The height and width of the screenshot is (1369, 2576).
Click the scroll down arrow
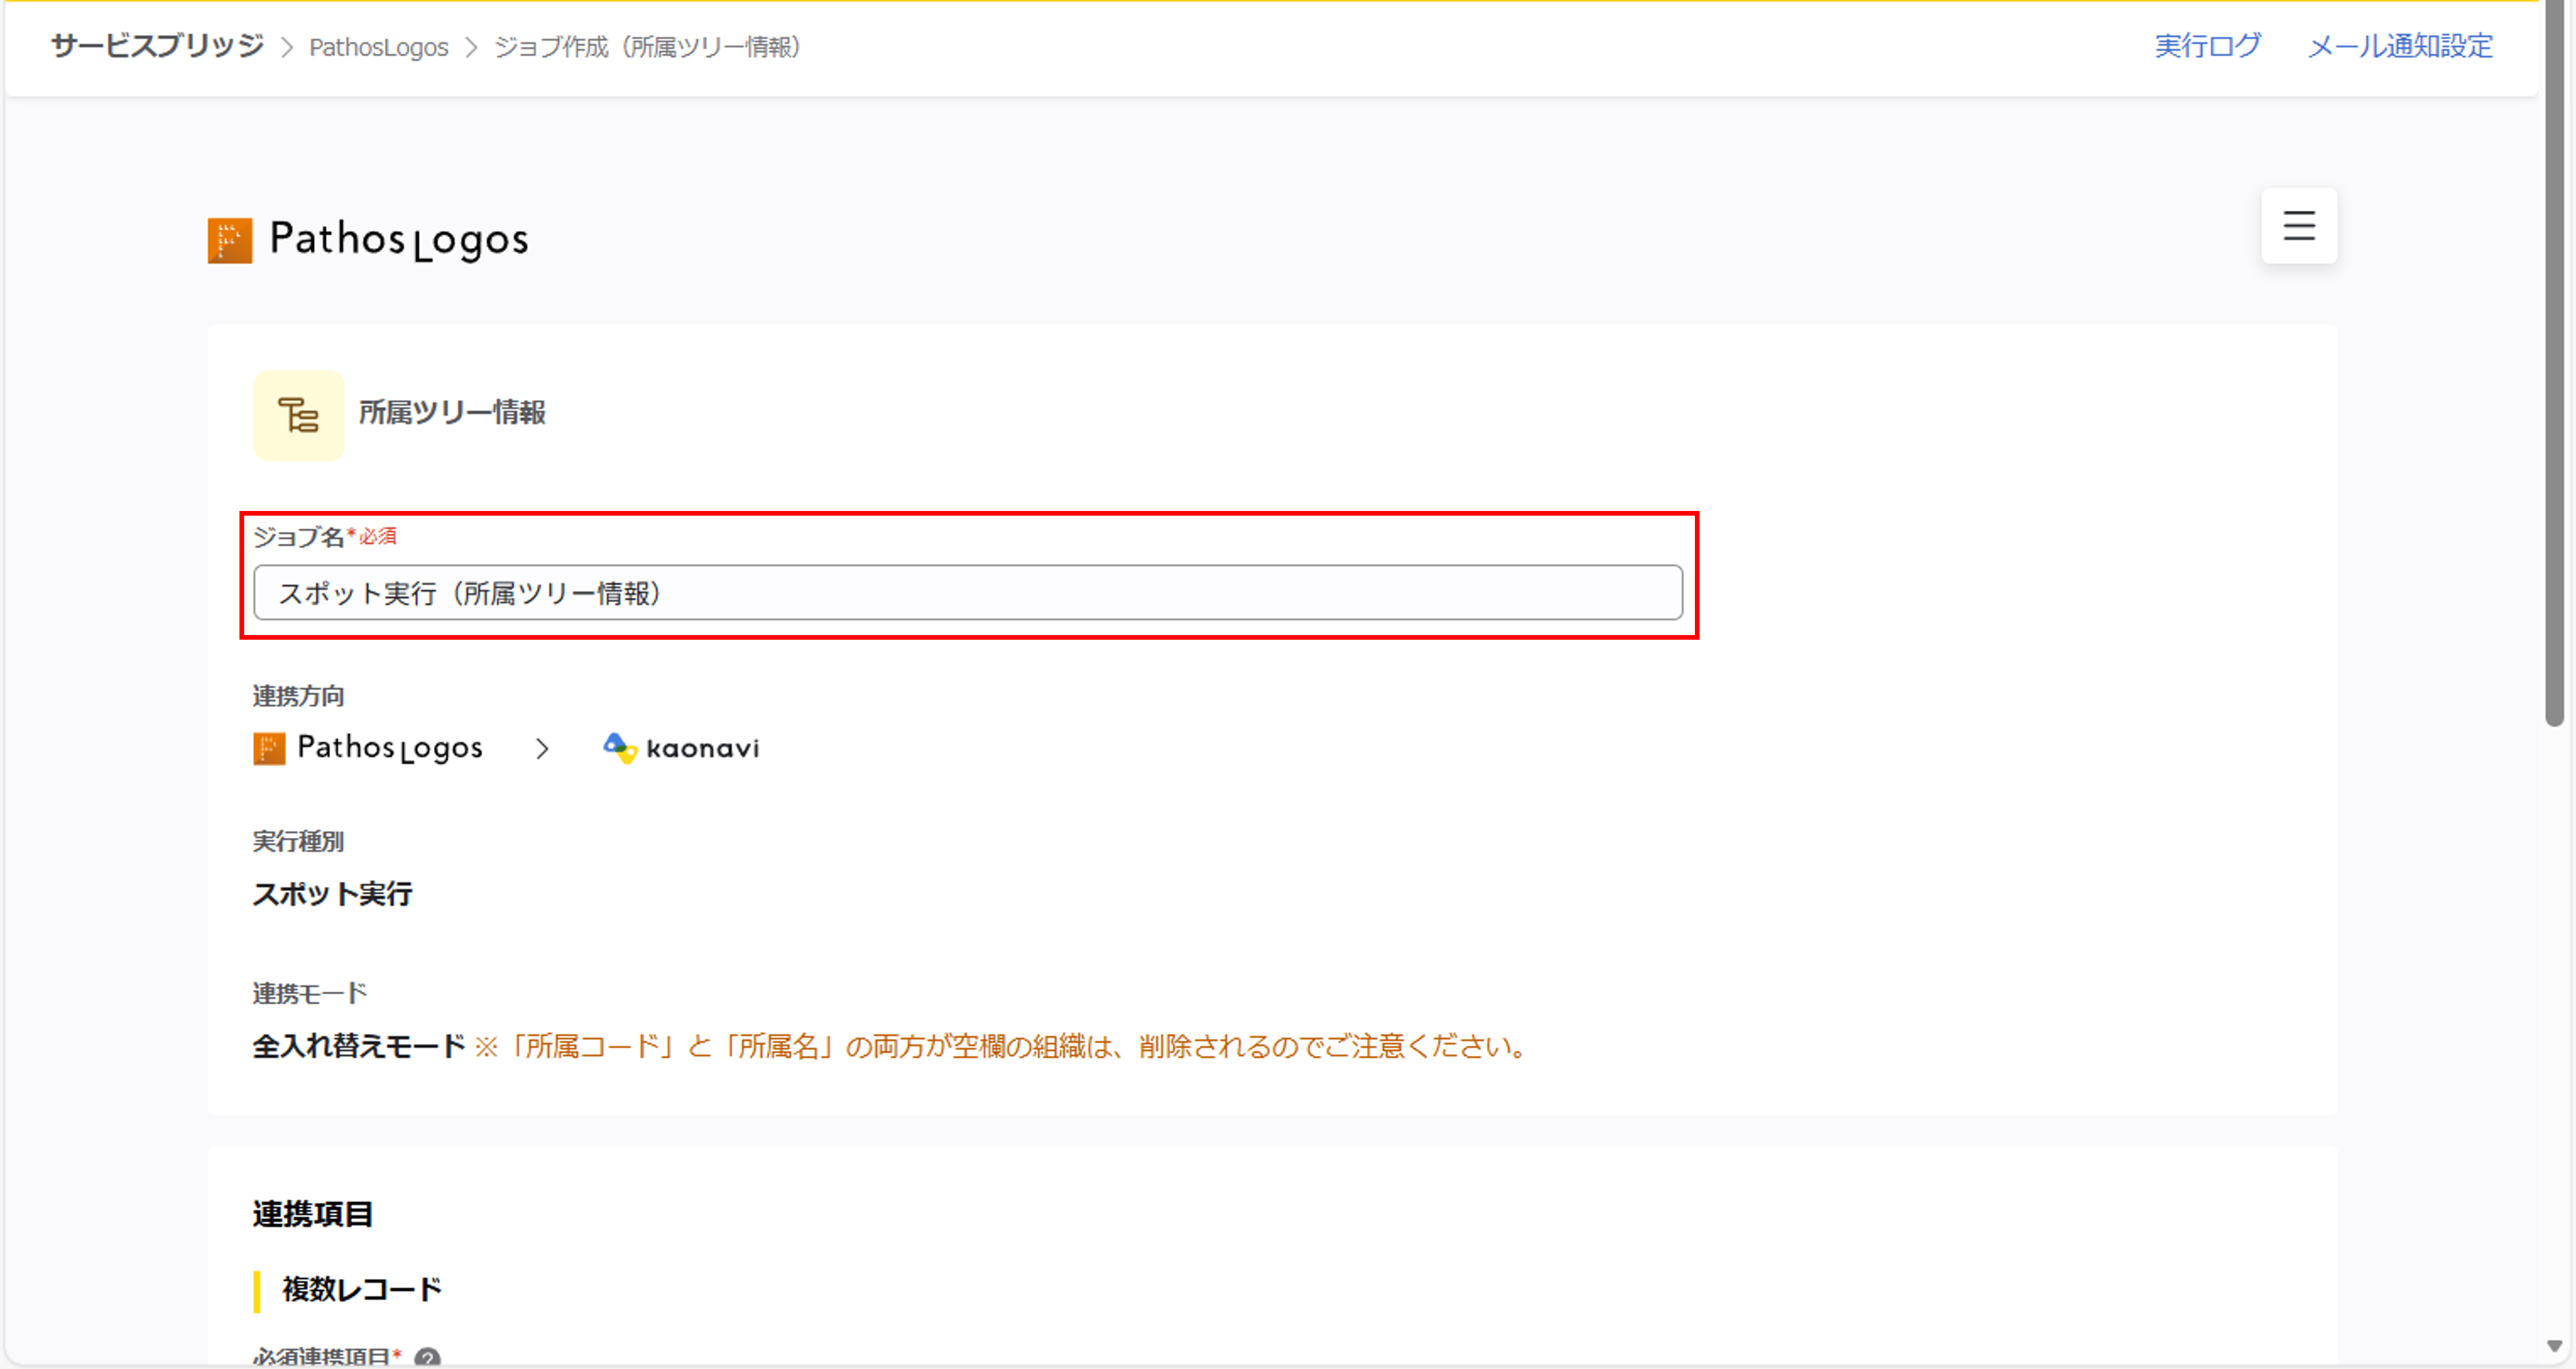2554,1346
